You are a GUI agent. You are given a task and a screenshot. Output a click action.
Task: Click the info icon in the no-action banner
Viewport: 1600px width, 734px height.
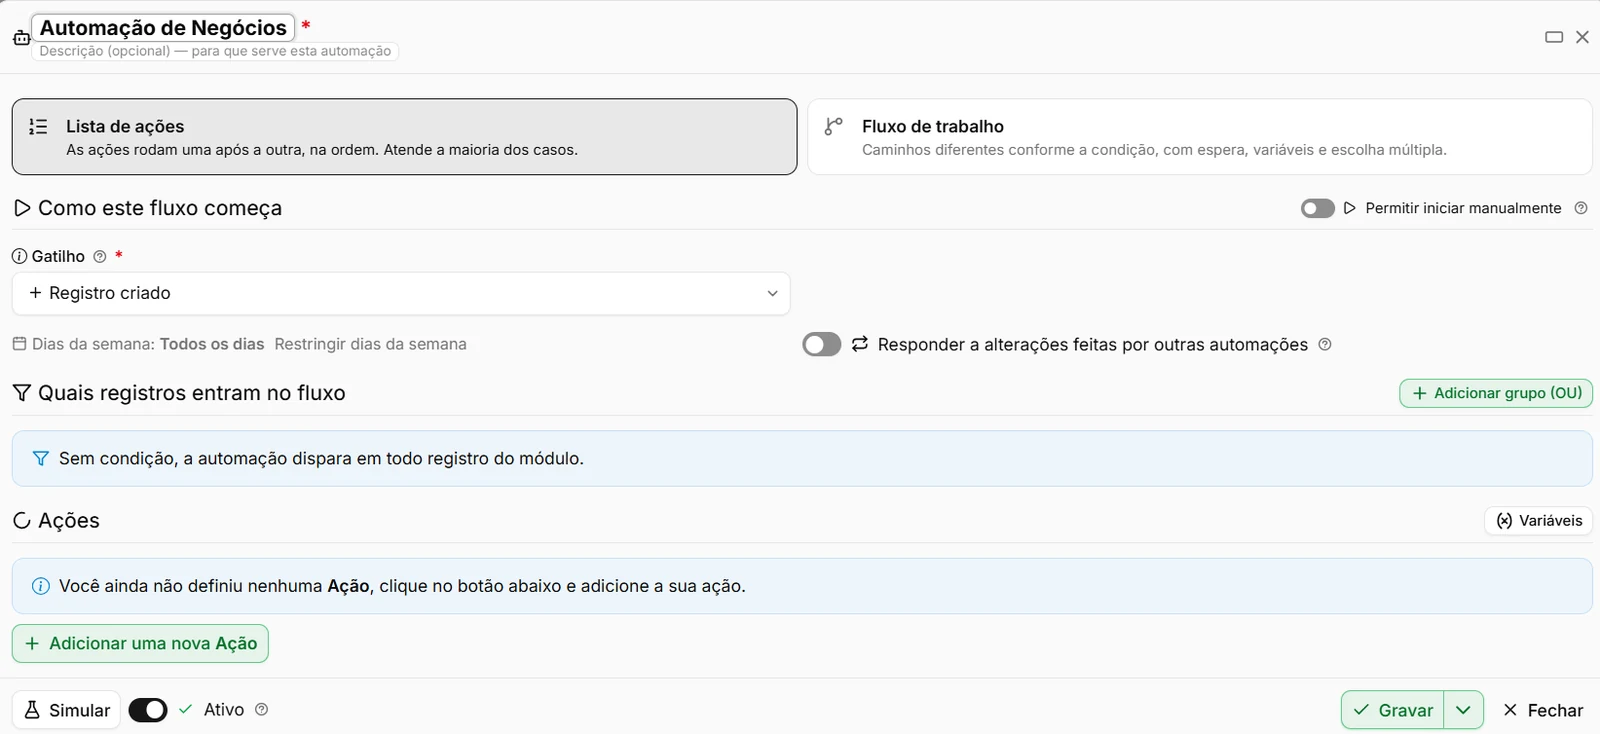click(41, 587)
